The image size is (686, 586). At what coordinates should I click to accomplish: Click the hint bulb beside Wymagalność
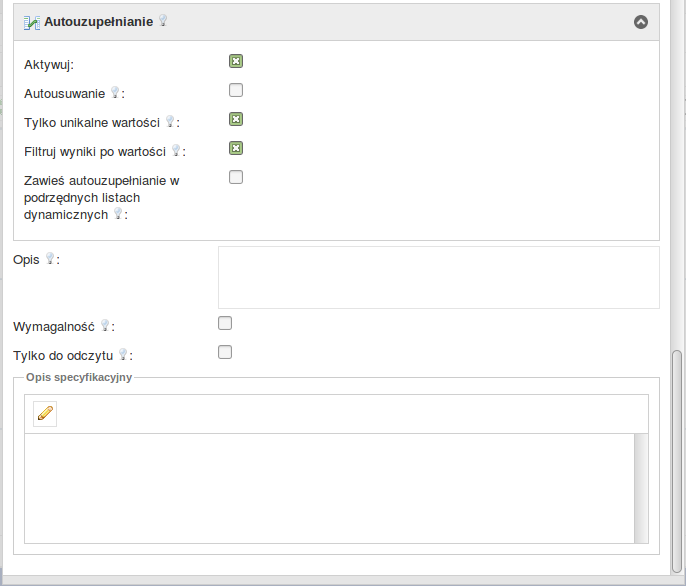point(104,326)
